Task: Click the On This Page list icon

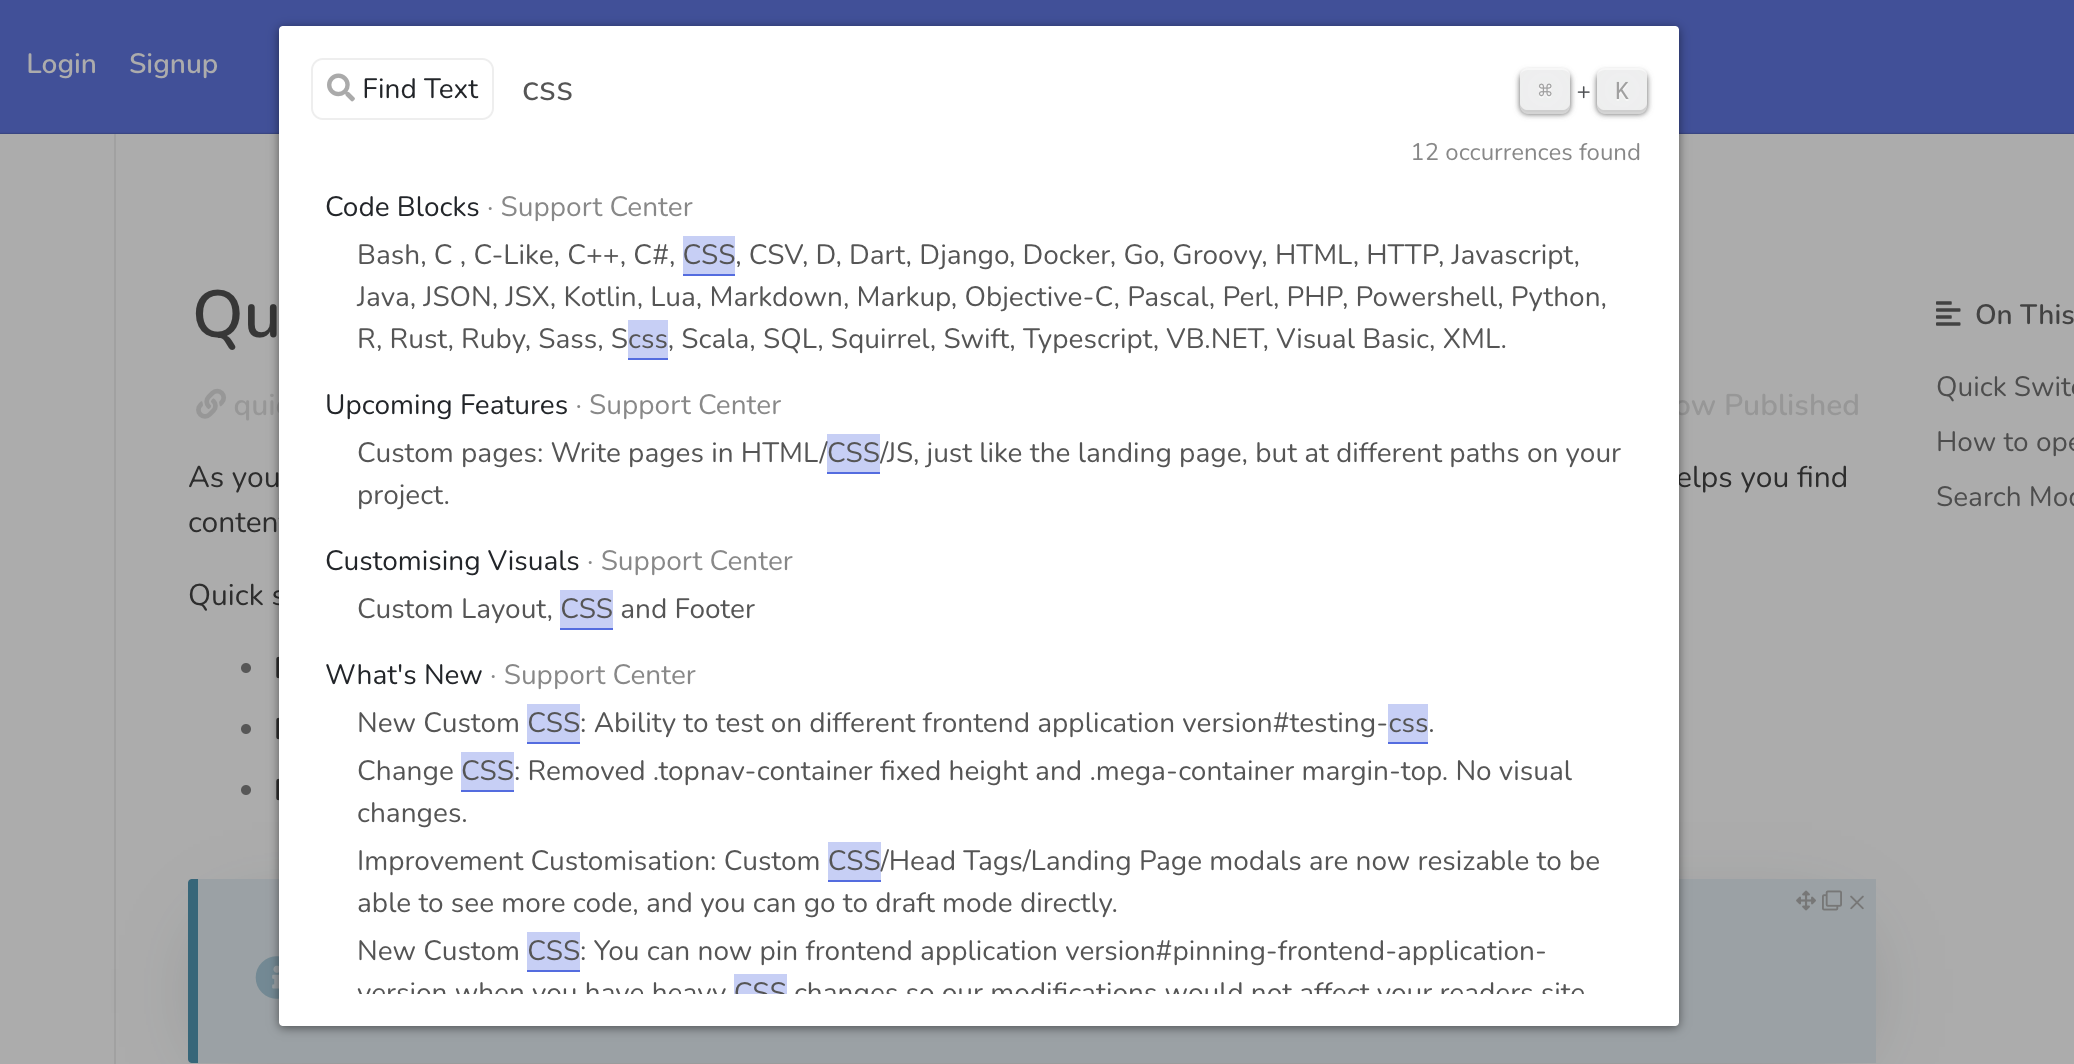Action: (1947, 314)
